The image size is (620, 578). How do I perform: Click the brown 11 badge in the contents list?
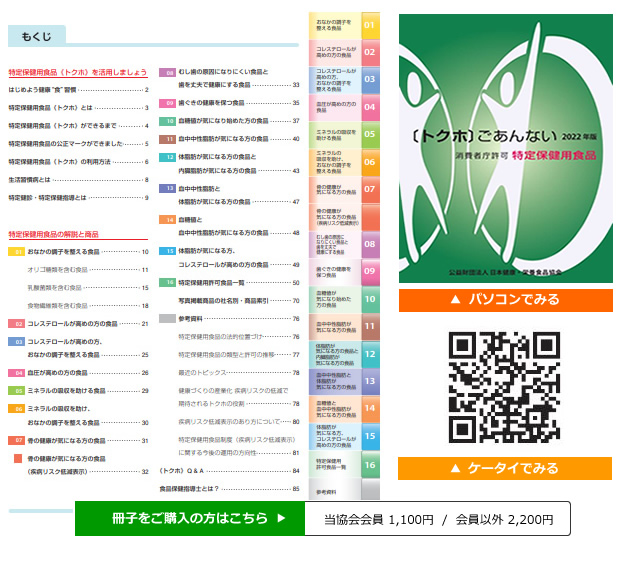click(x=167, y=139)
